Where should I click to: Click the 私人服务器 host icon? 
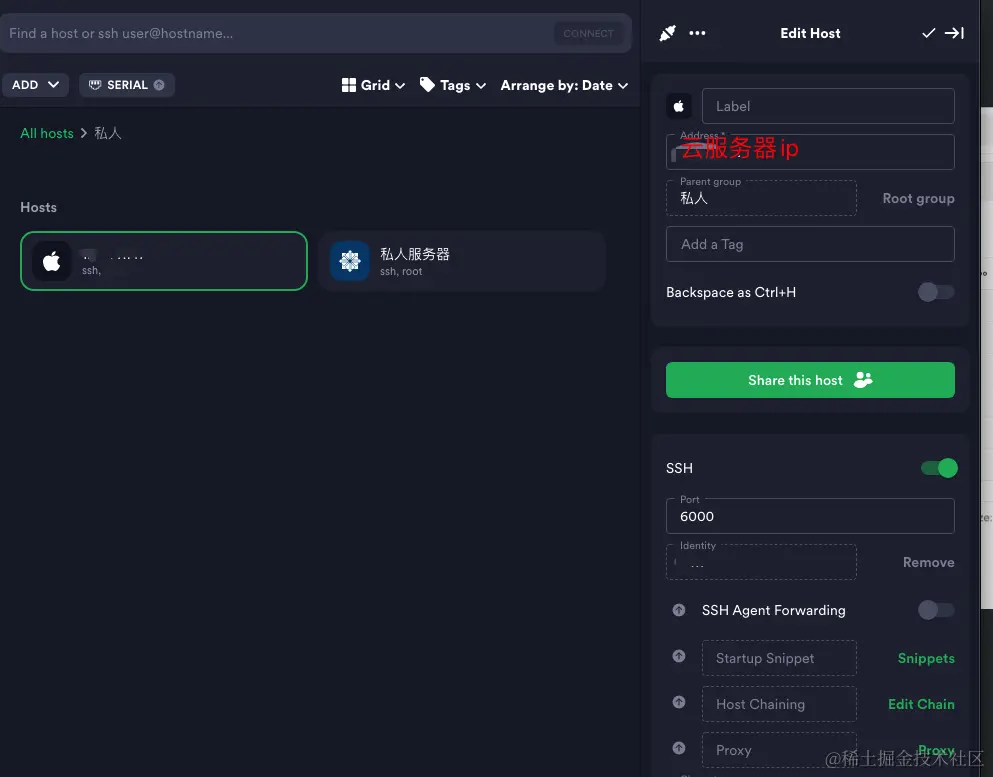click(x=350, y=261)
